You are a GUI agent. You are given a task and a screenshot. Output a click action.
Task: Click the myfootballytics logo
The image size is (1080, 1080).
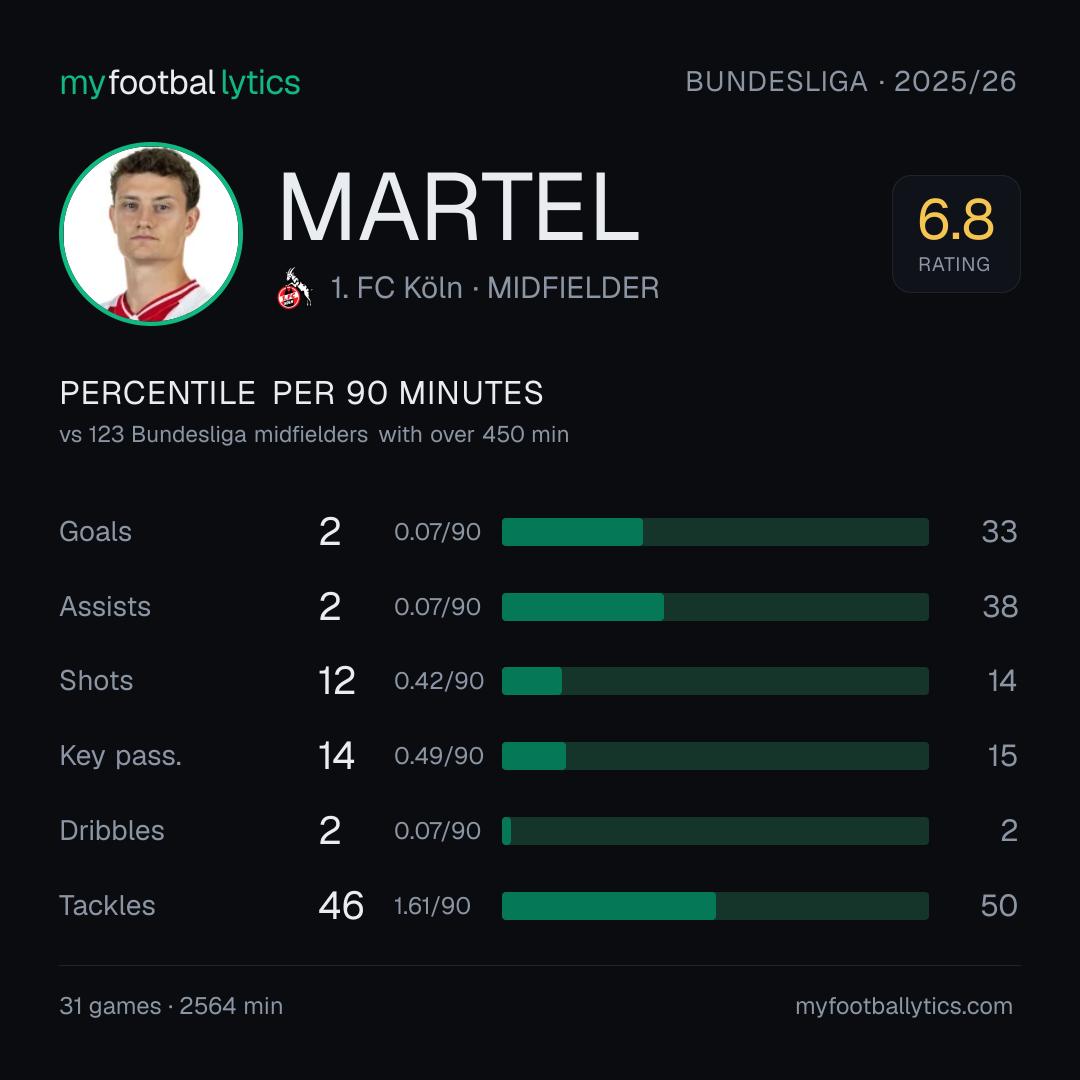[x=180, y=83]
